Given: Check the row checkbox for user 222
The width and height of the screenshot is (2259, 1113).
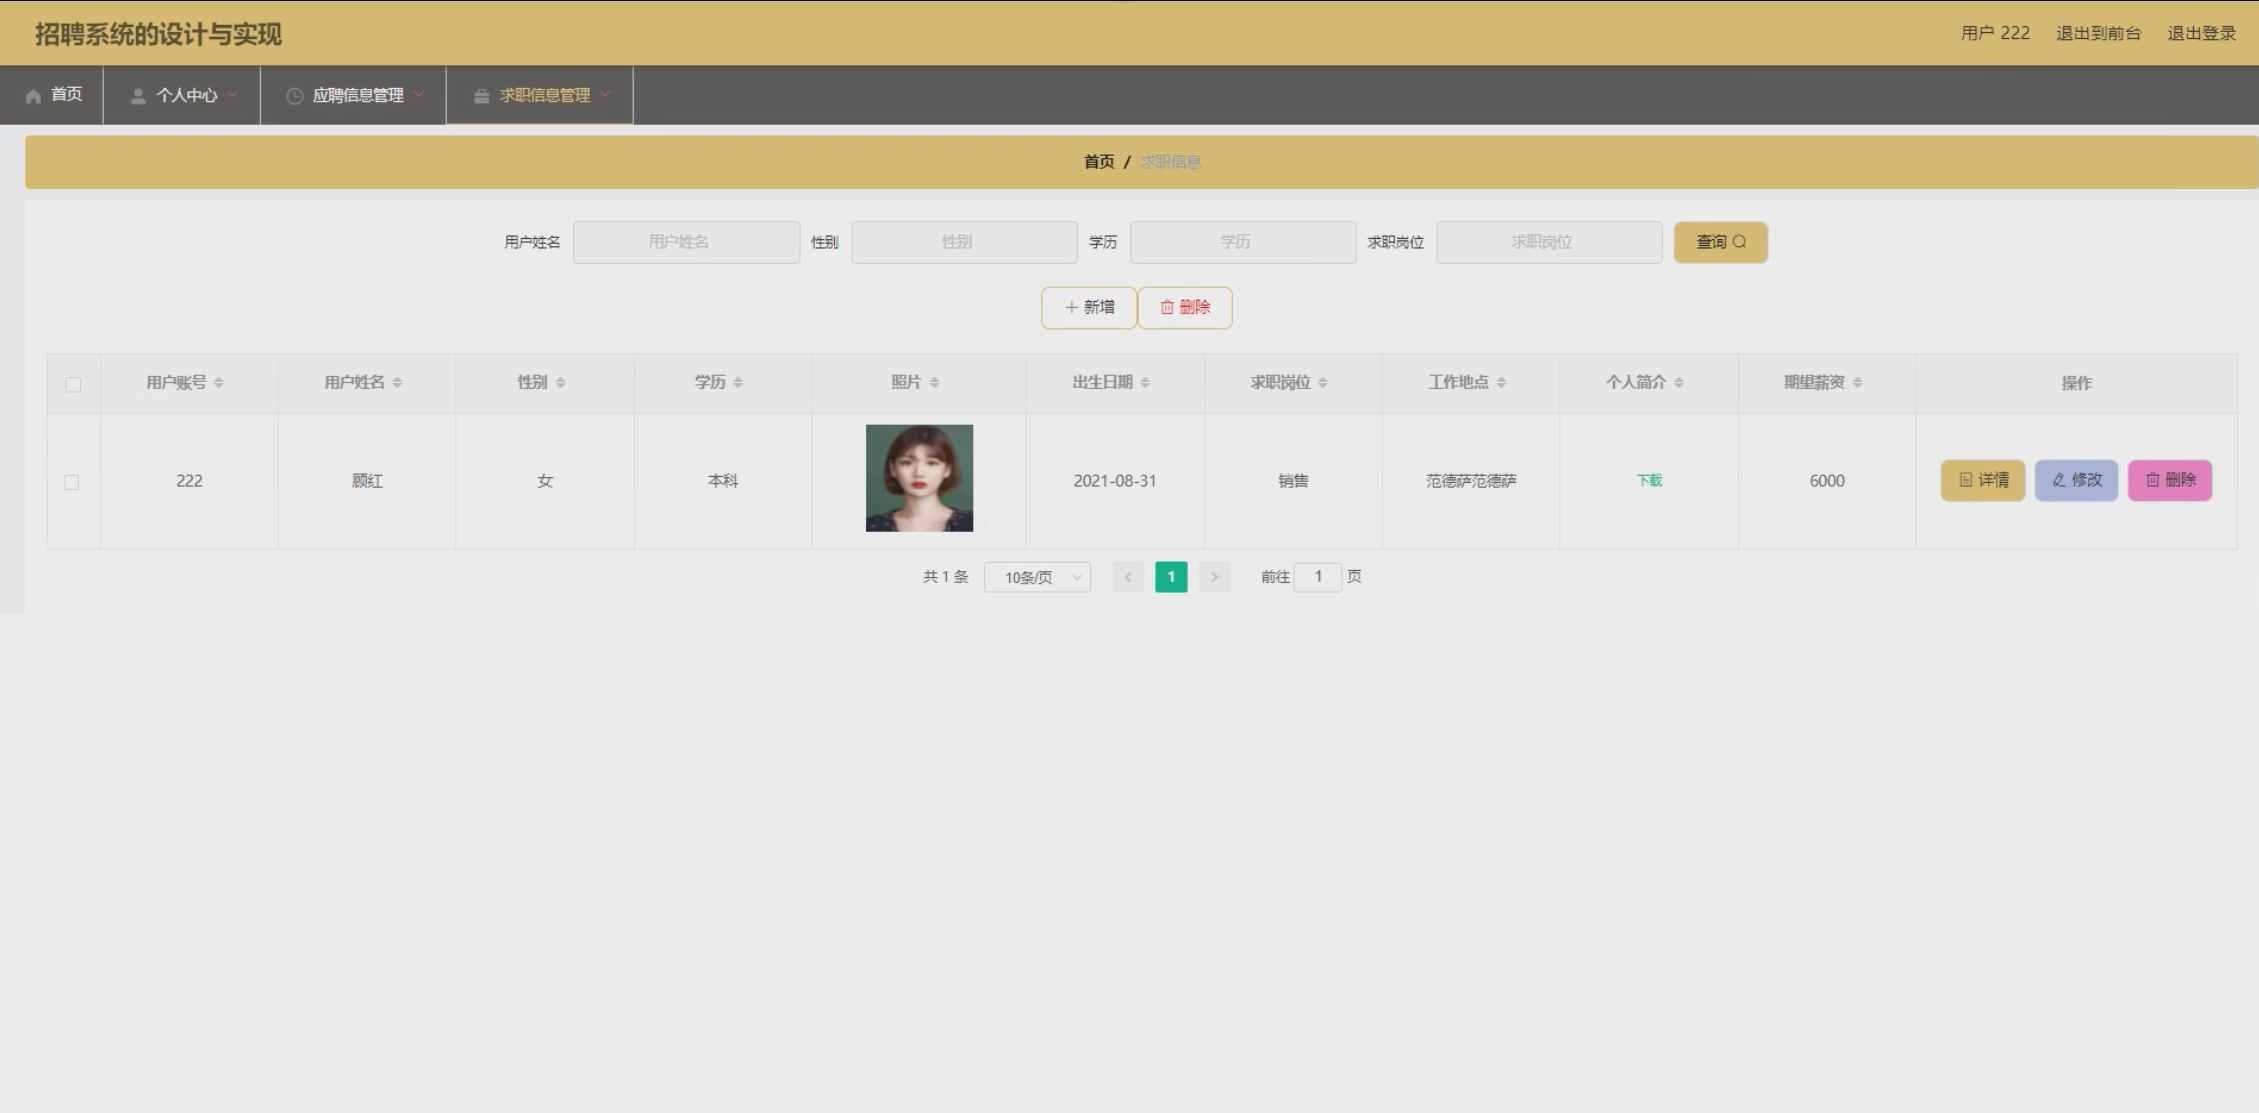Looking at the screenshot, I should (72, 482).
